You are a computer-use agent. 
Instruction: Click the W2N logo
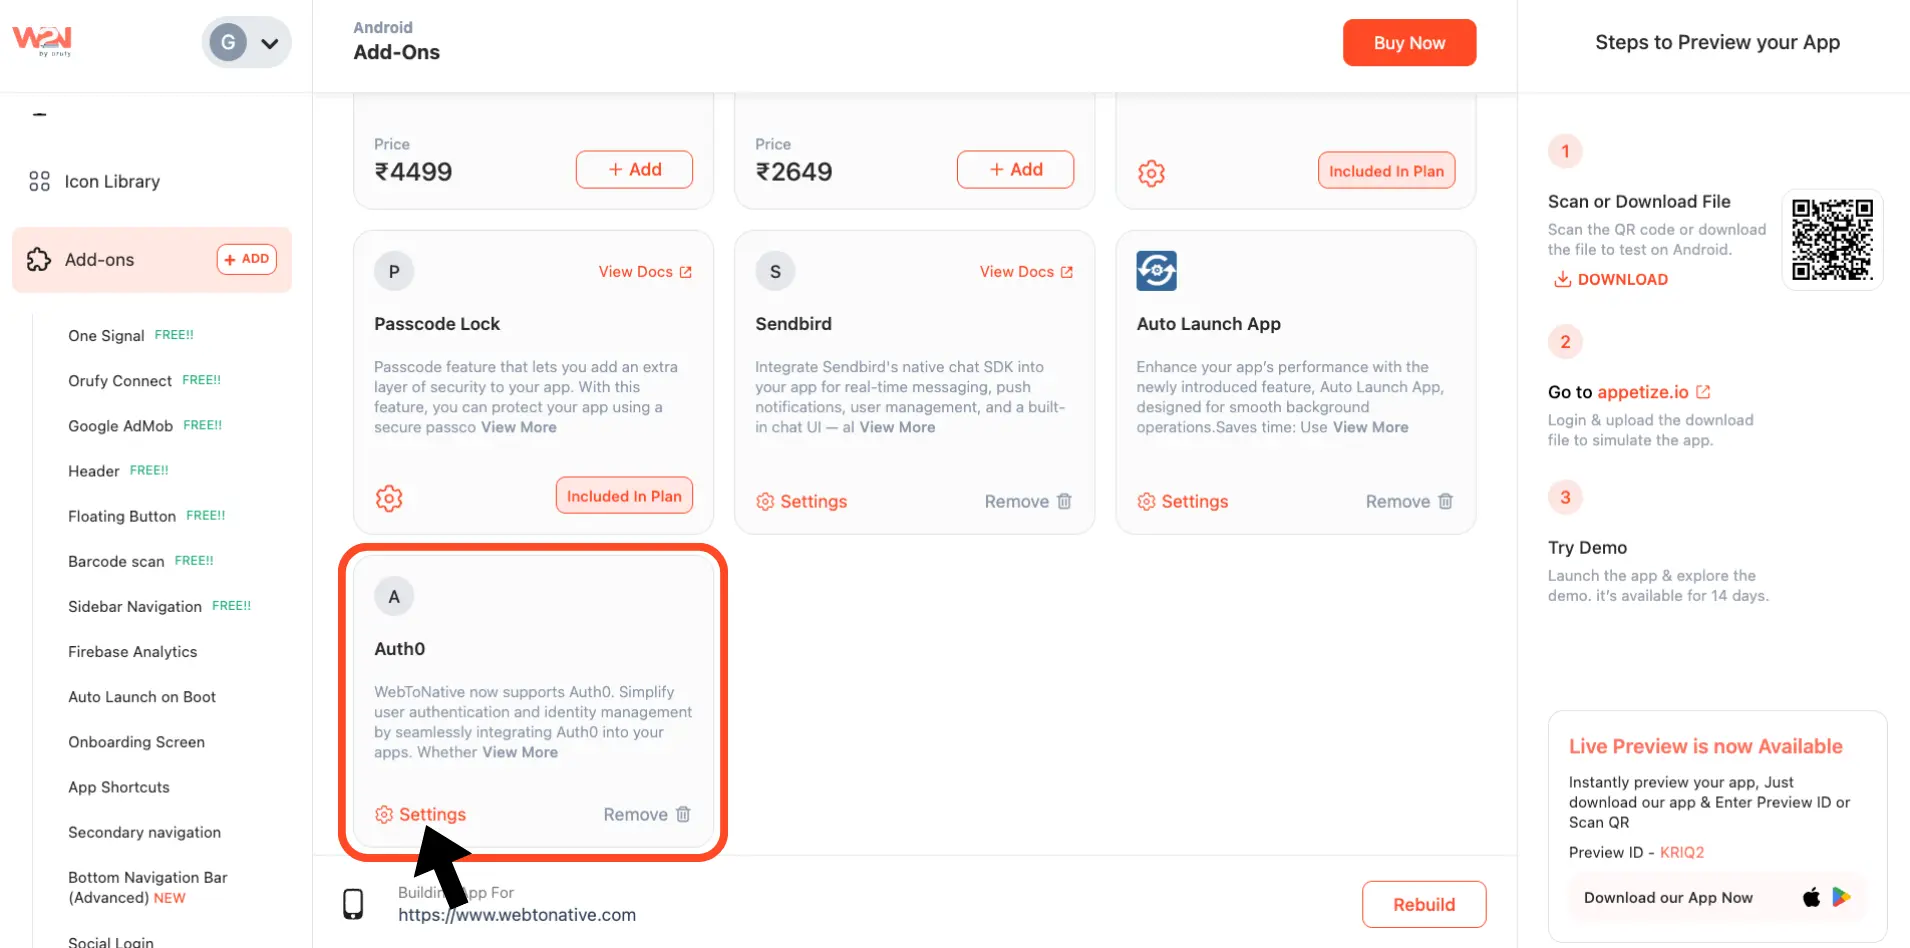point(42,40)
